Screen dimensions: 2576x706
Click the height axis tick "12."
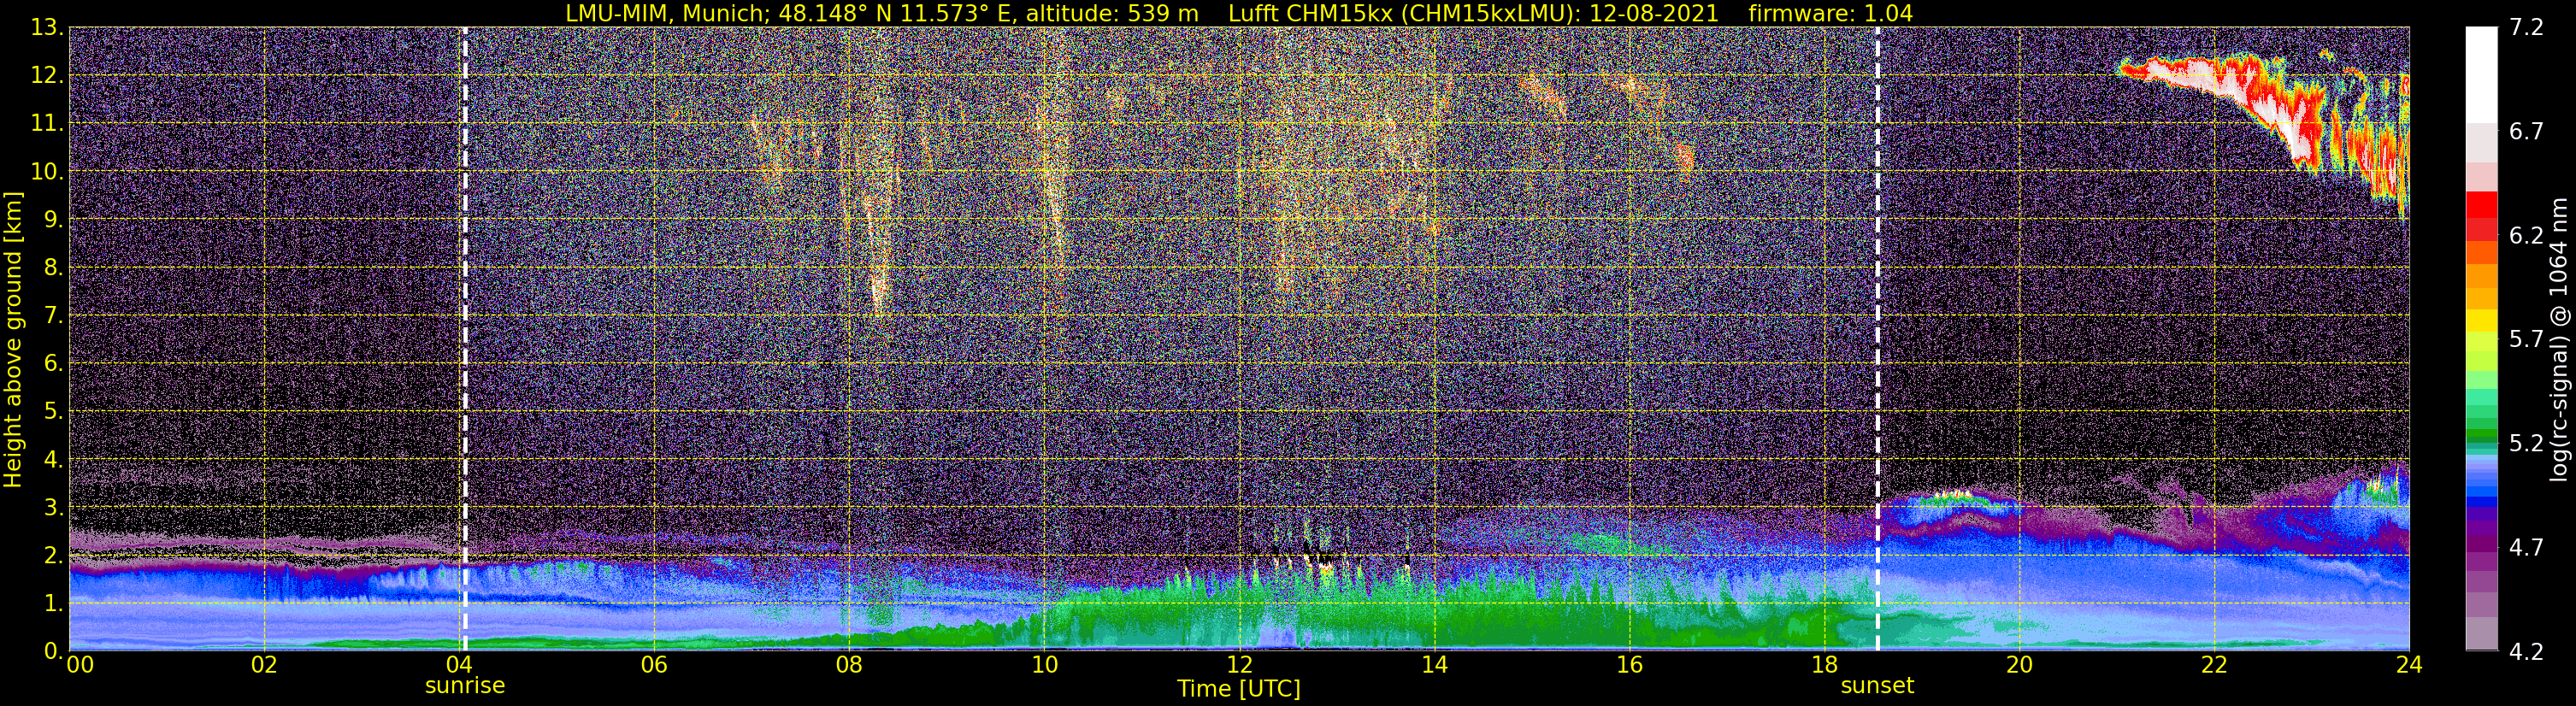click(47, 75)
